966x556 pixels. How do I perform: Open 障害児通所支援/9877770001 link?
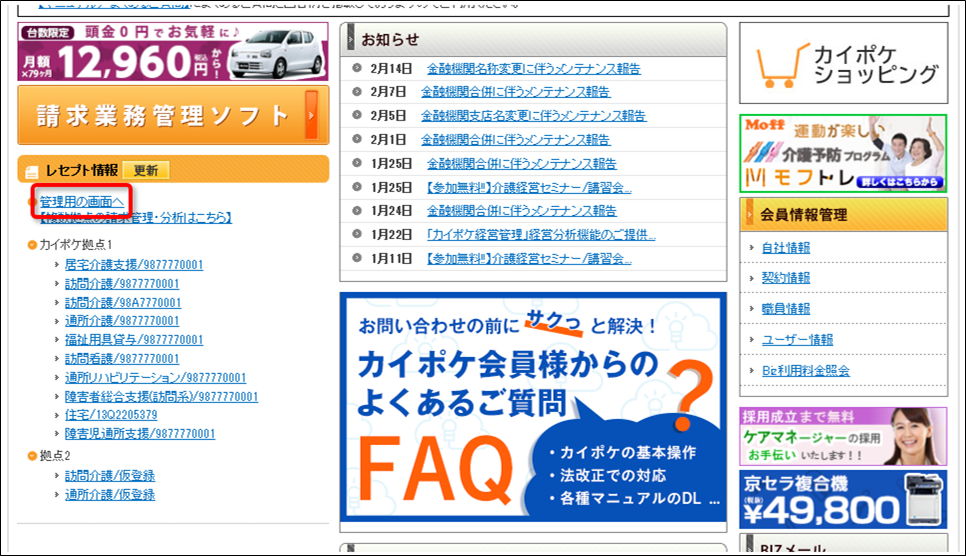point(140,434)
